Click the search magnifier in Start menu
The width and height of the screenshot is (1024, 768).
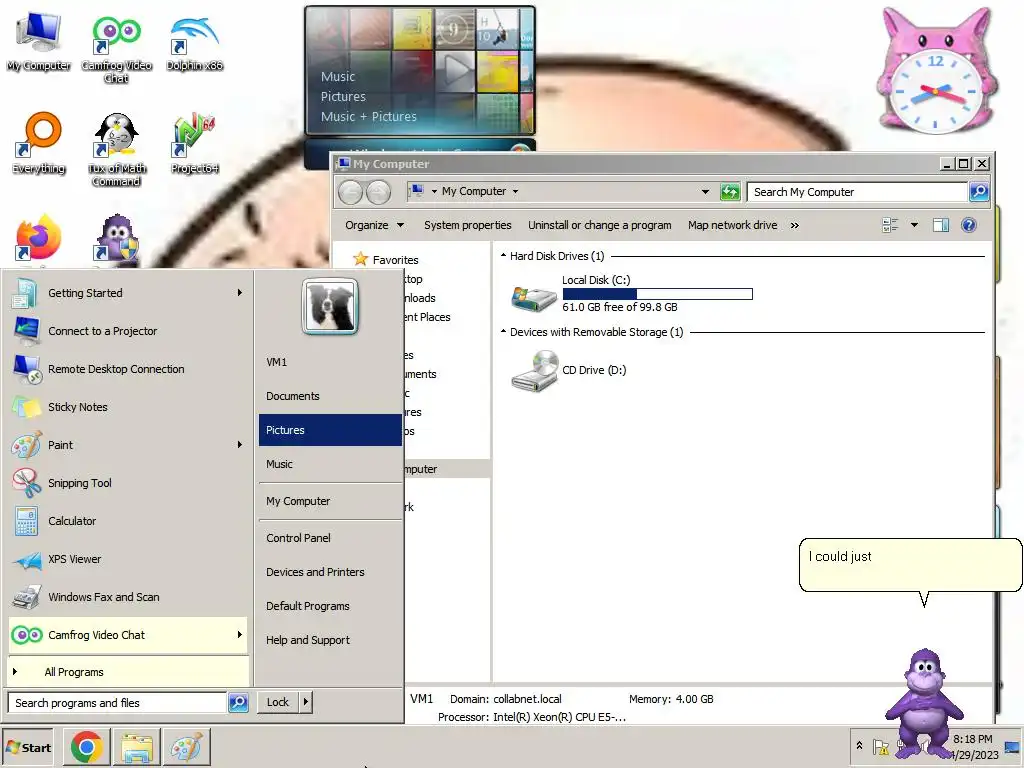click(x=238, y=703)
